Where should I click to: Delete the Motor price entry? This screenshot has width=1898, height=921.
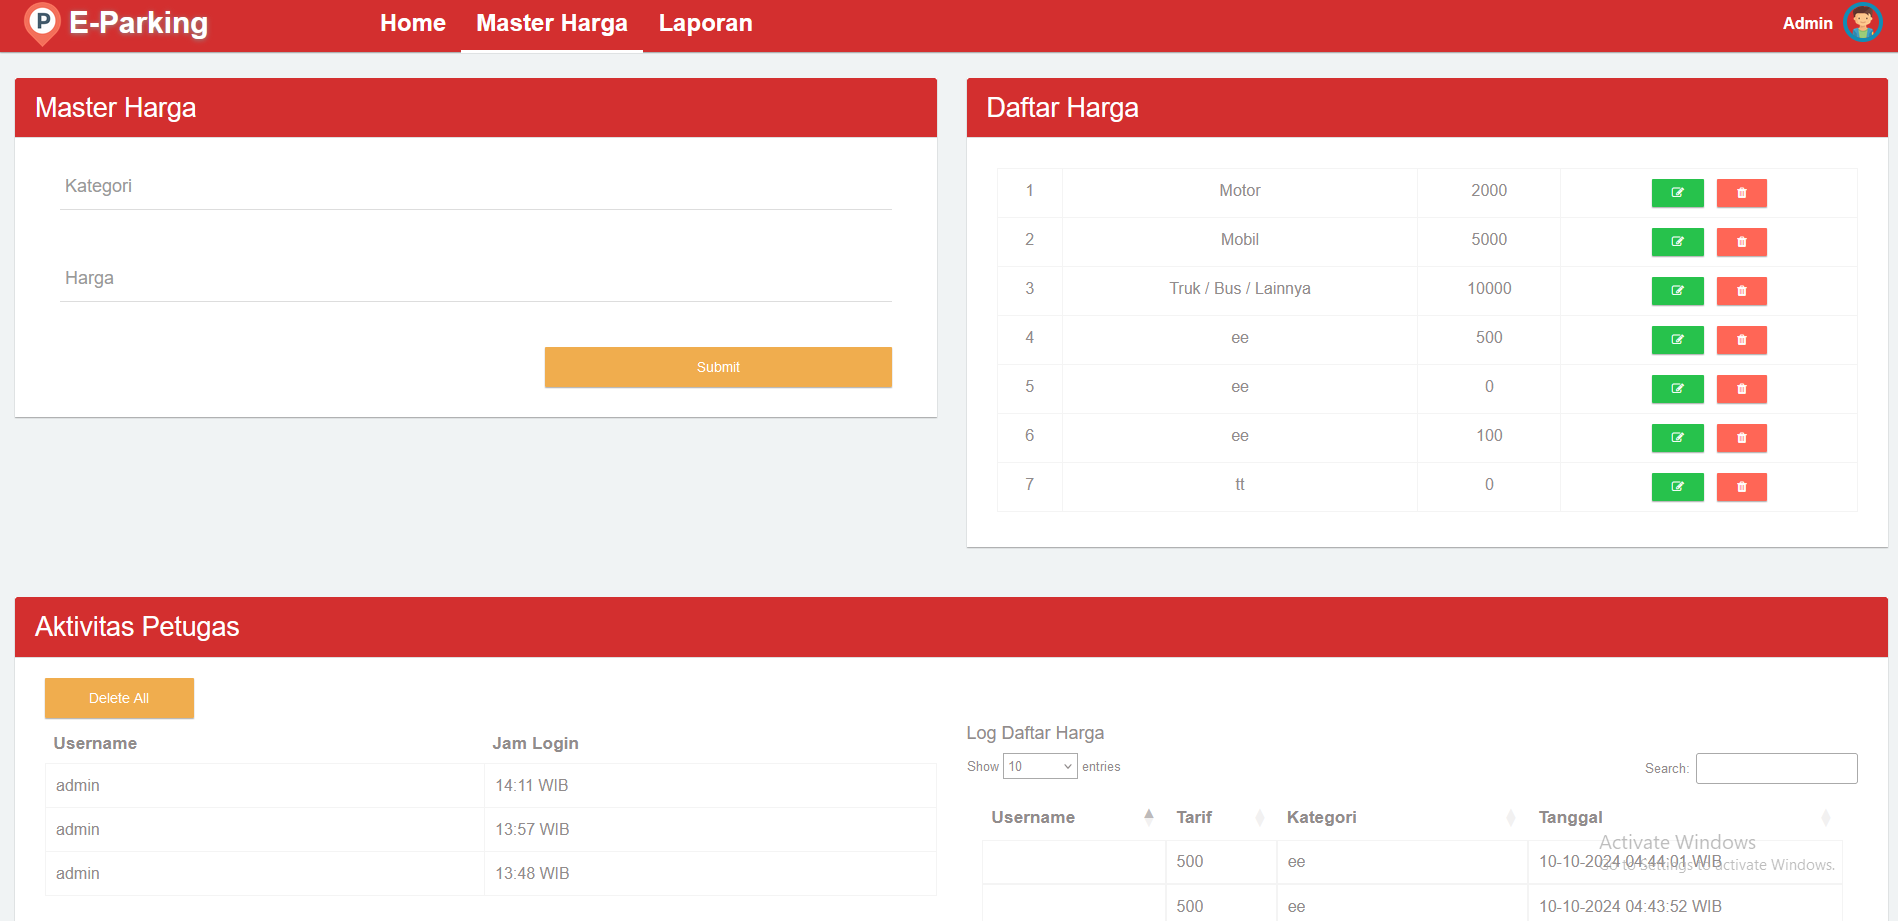coord(1741,193)
